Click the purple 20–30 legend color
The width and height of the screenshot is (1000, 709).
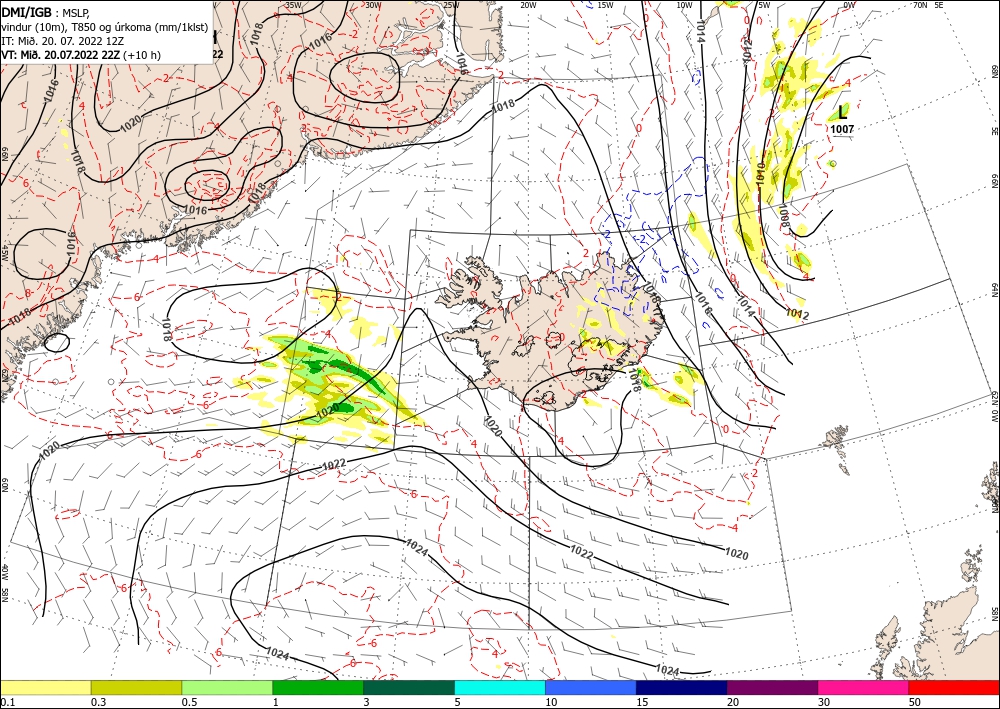[772, 687]
